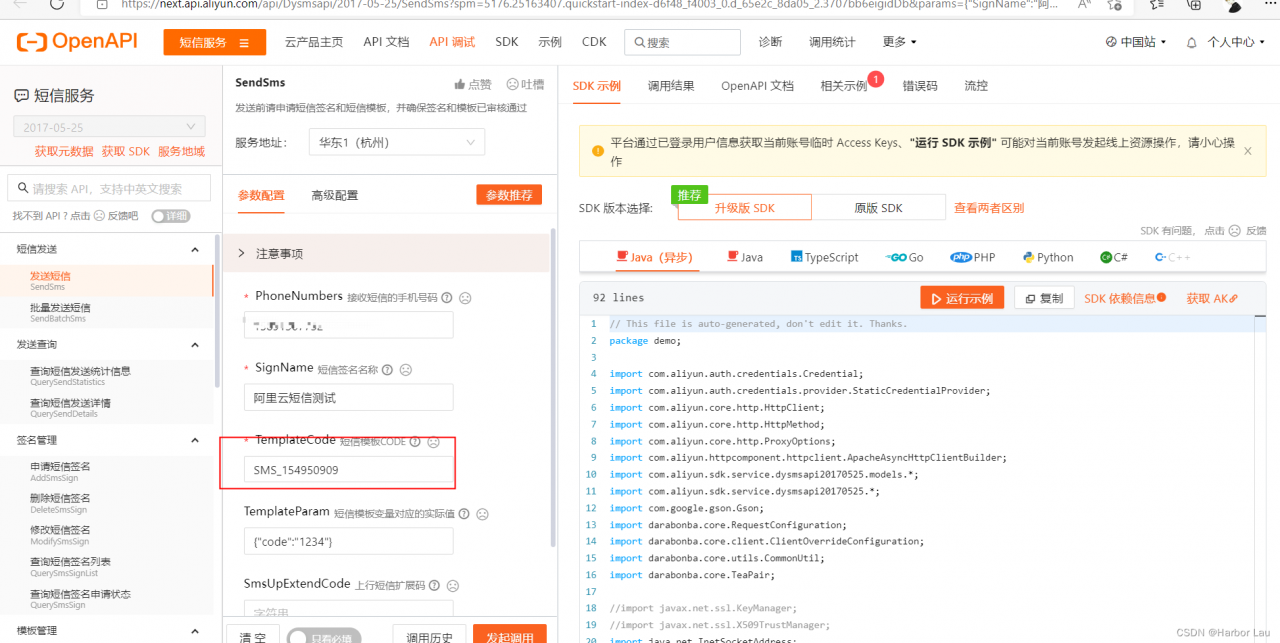Click the thumbs-up 点赞 icon for SendSms
Viewport: 1280px width, 643px height.
tap(460, 84)
